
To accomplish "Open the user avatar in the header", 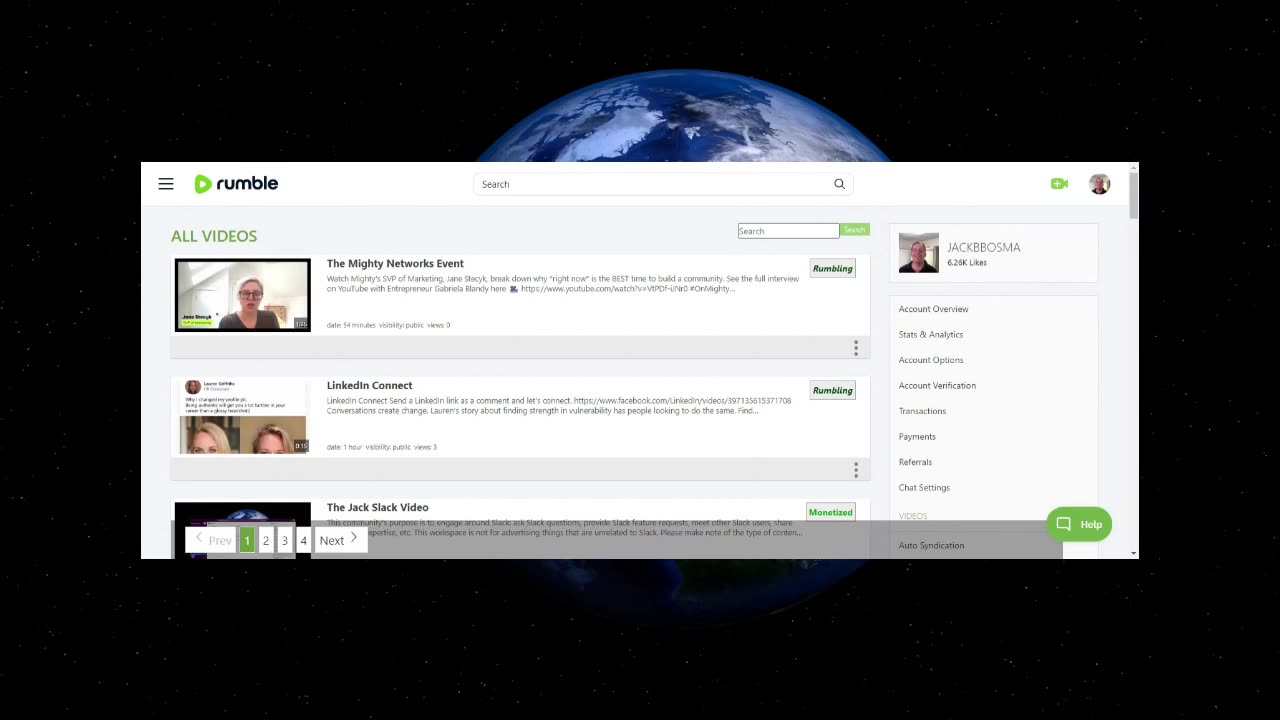I will 1099,184.
